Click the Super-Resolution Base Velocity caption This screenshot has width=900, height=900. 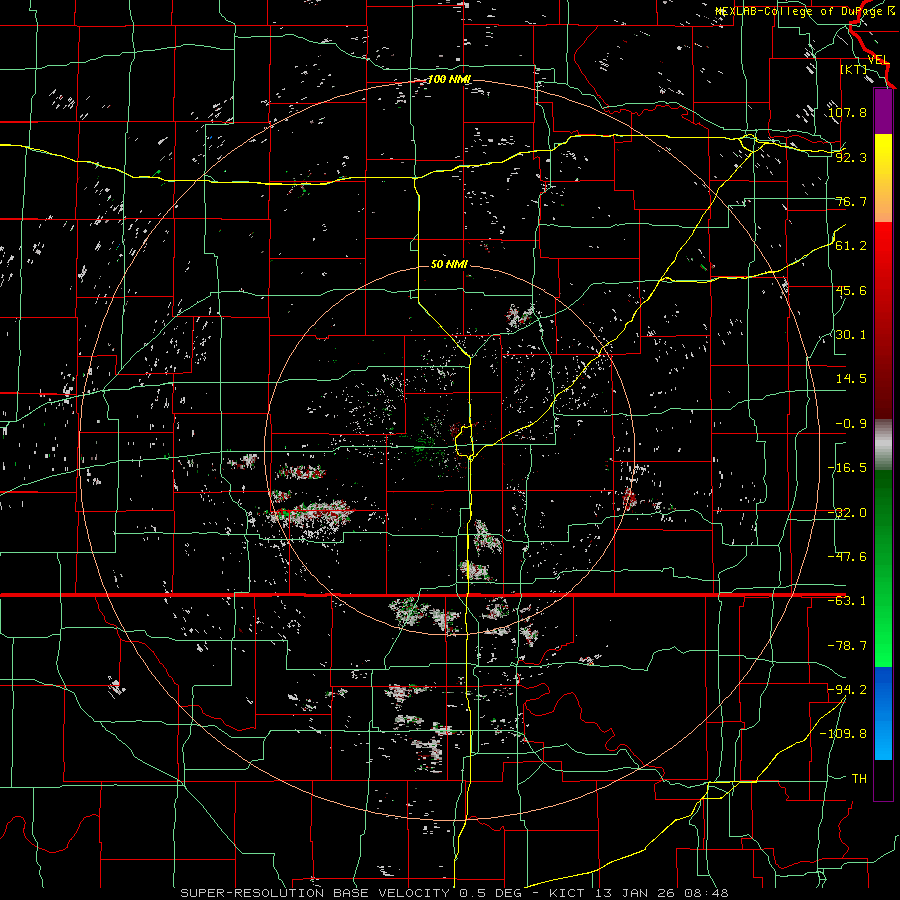pyautogui.click(x=454, y=893)
